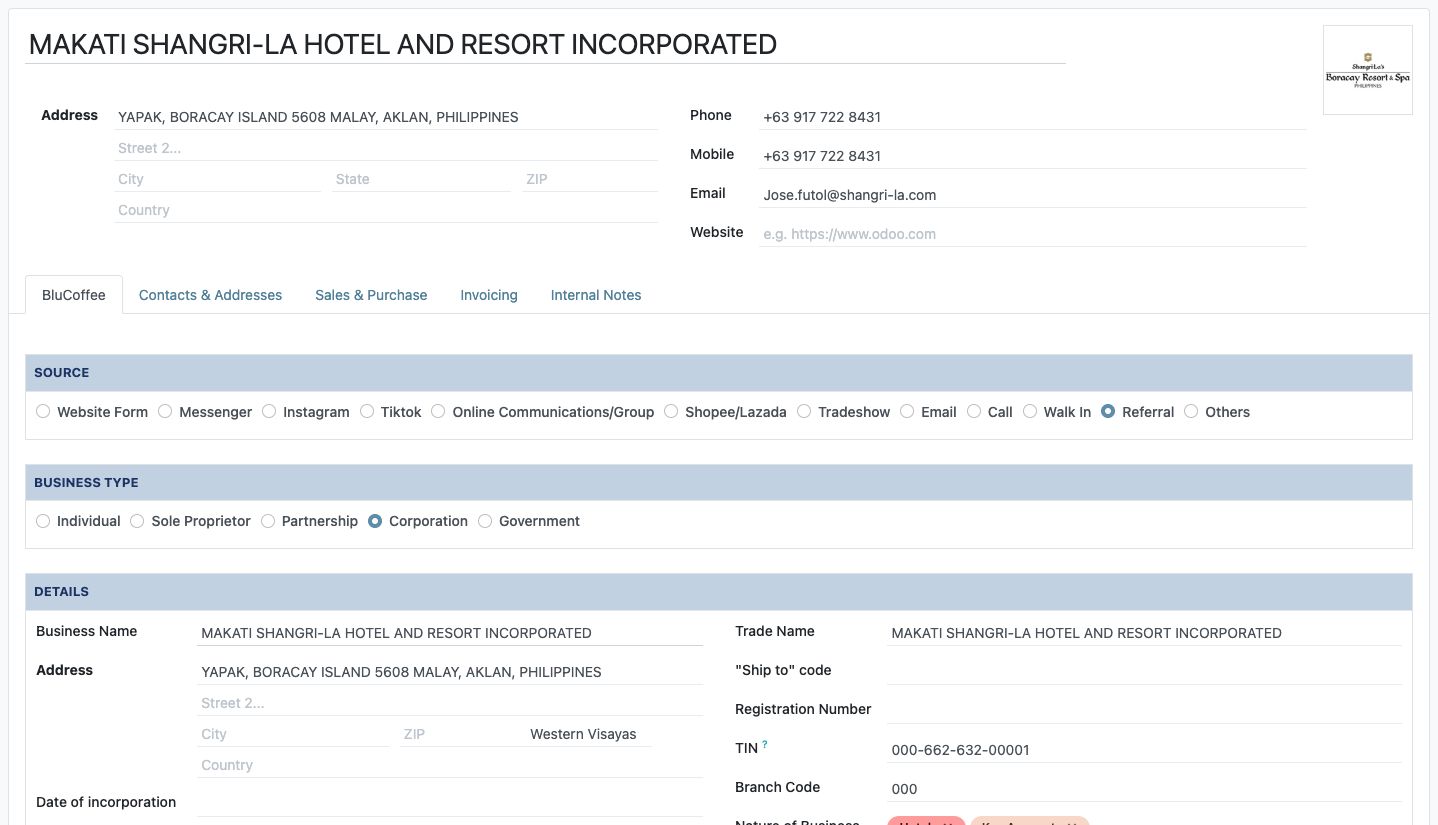Edit the company name title field
The height and width of the screenshot is (825, 1438).
pos(545,44)
